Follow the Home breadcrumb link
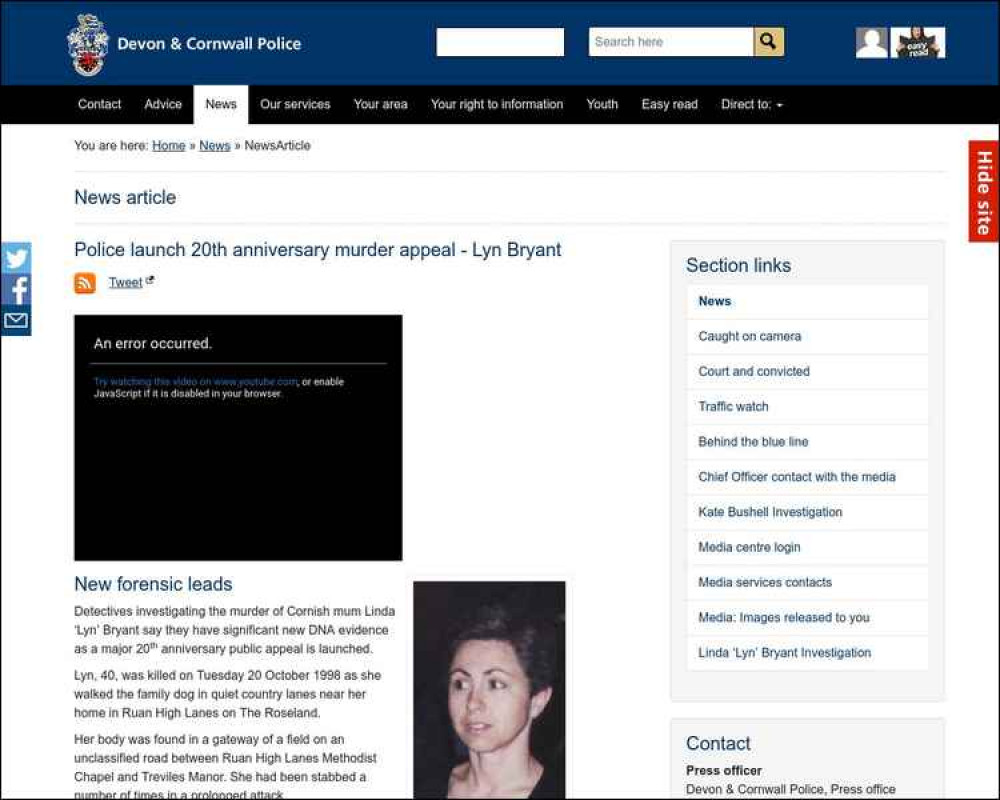 [x=168, y=145]
